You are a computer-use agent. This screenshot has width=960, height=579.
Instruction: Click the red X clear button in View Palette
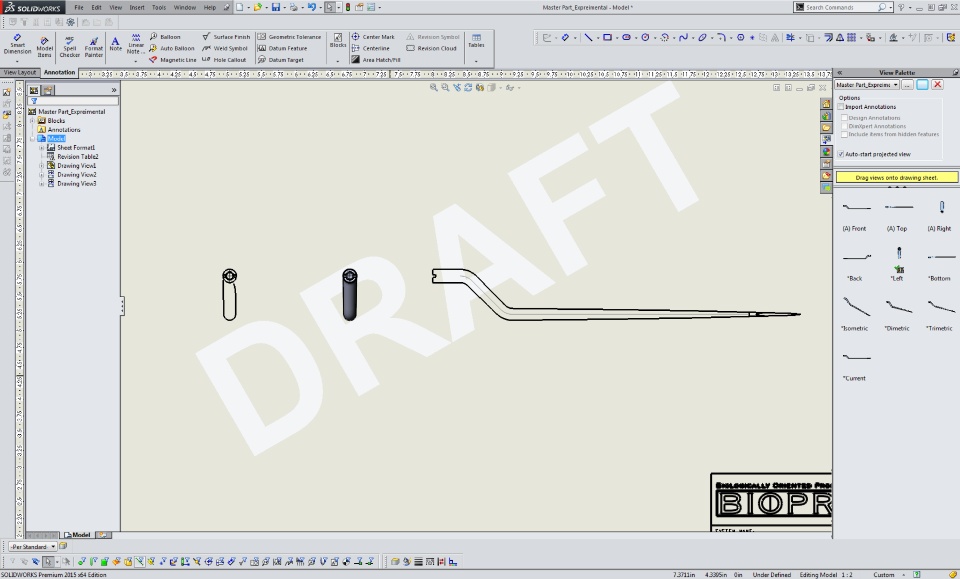tap(937, 85)
